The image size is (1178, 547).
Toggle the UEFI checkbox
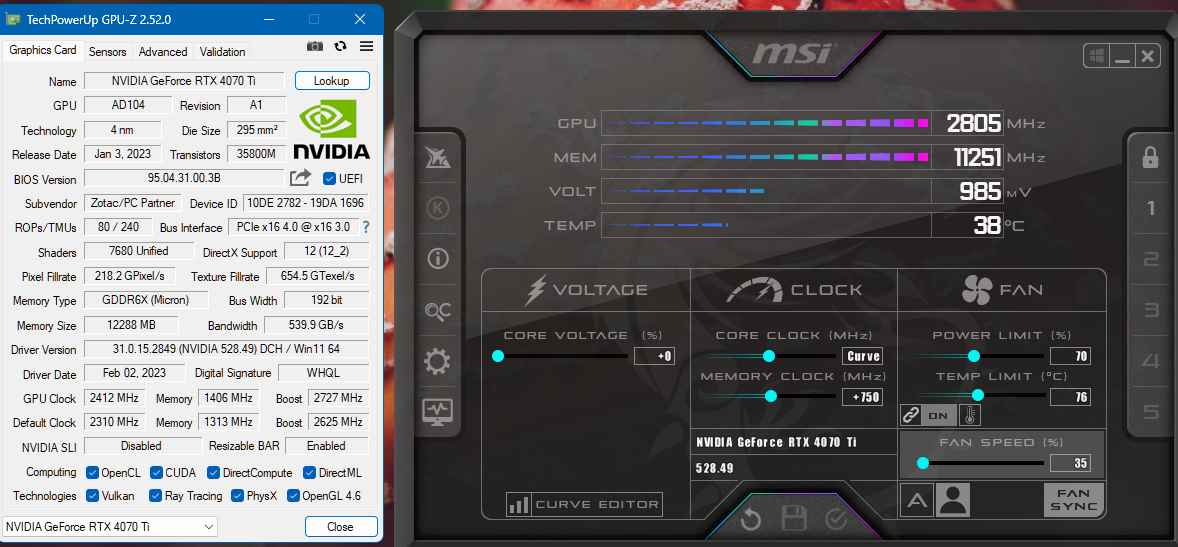click(329, 178)
